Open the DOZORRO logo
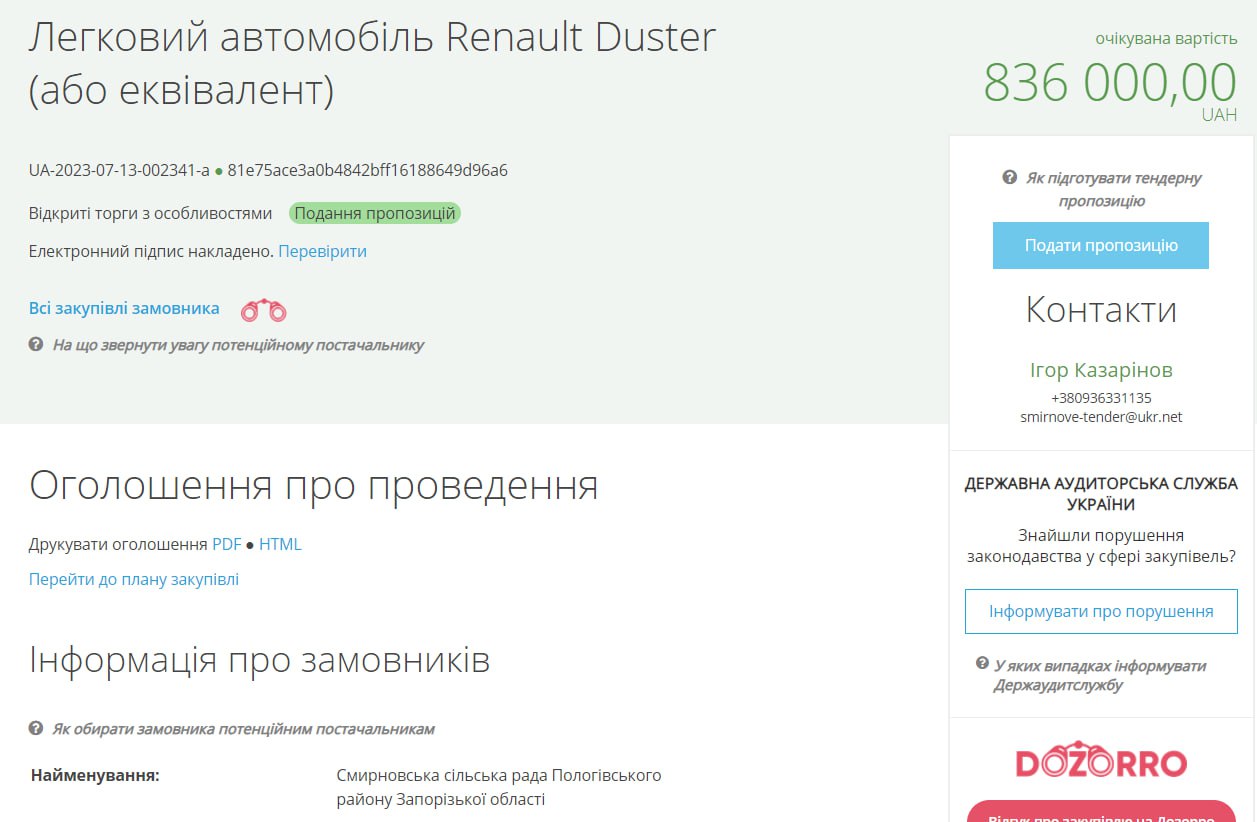This screenshot has width=1257, height=822. 1101,762
